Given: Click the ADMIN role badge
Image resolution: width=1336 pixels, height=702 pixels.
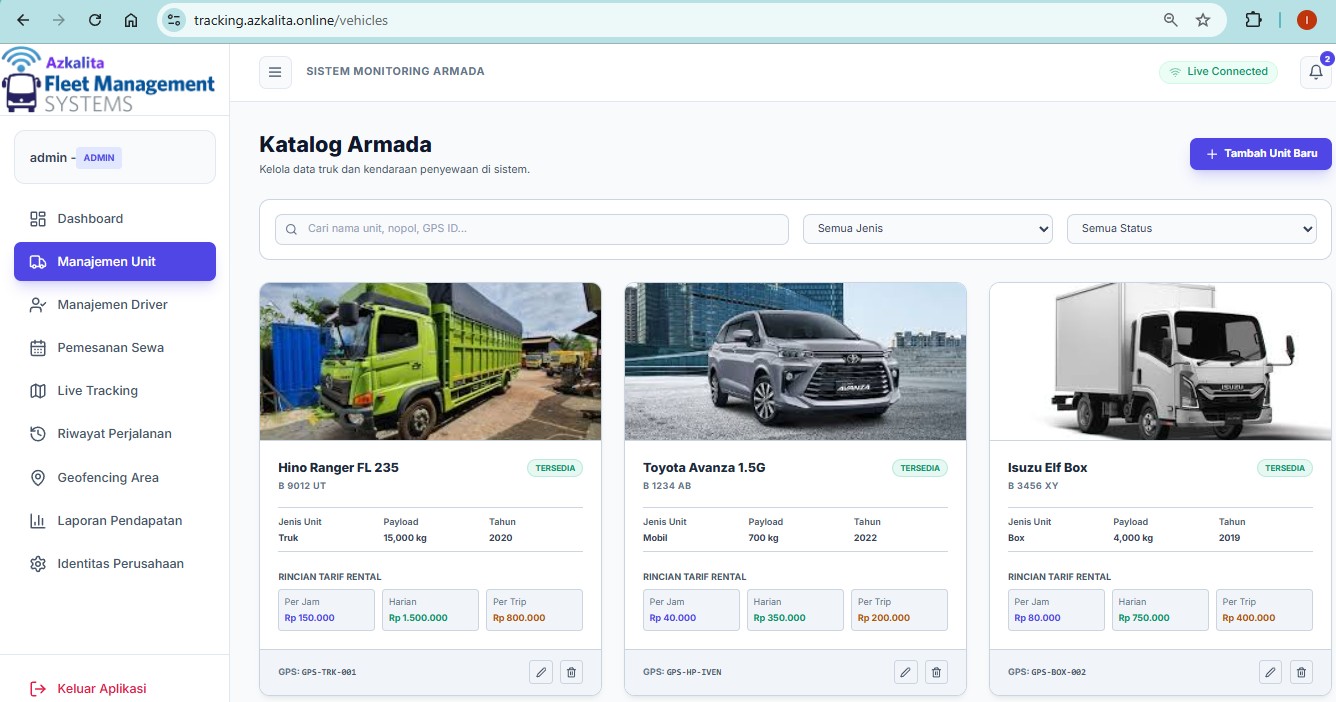Looking at the screenshot, I should 99,158.
